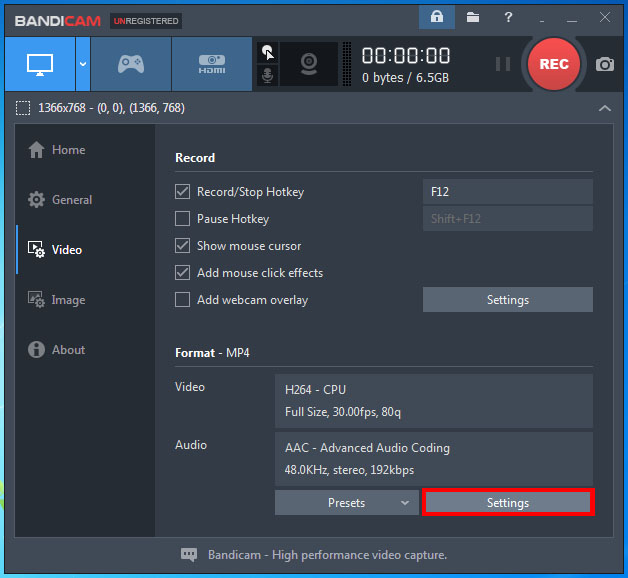Enable Pause Hotkey checkbox
This screenshot has height=578, width=628.
tap(182, 219)
